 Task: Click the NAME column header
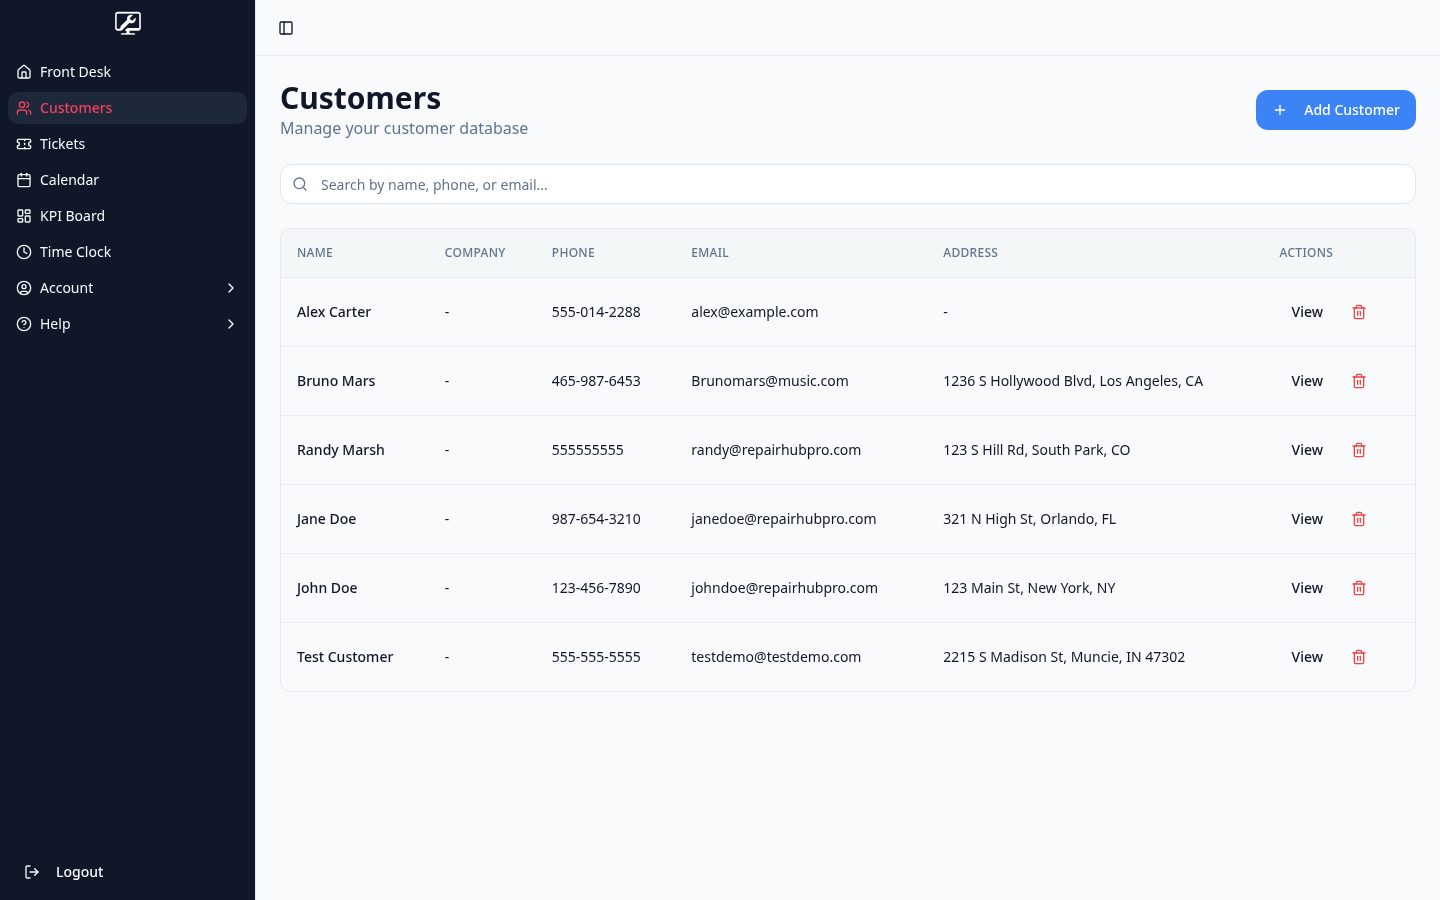tap(315, 253)
